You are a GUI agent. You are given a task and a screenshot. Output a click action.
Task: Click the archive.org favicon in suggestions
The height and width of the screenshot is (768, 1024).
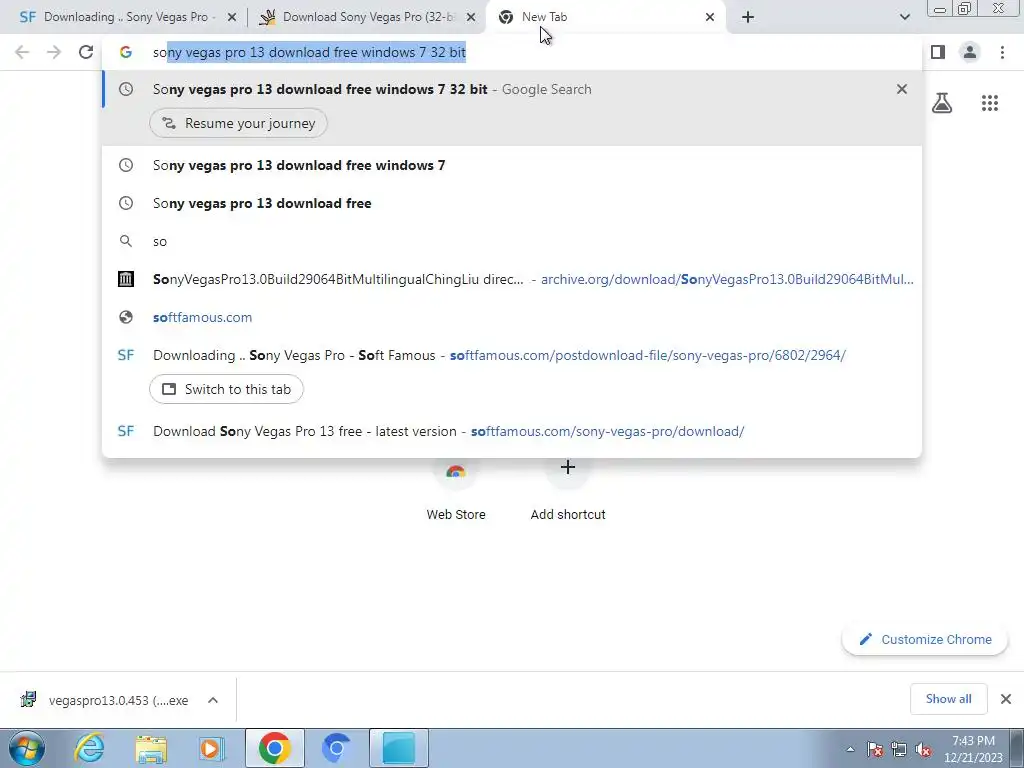pyautogui.click(x=126, y=279)
